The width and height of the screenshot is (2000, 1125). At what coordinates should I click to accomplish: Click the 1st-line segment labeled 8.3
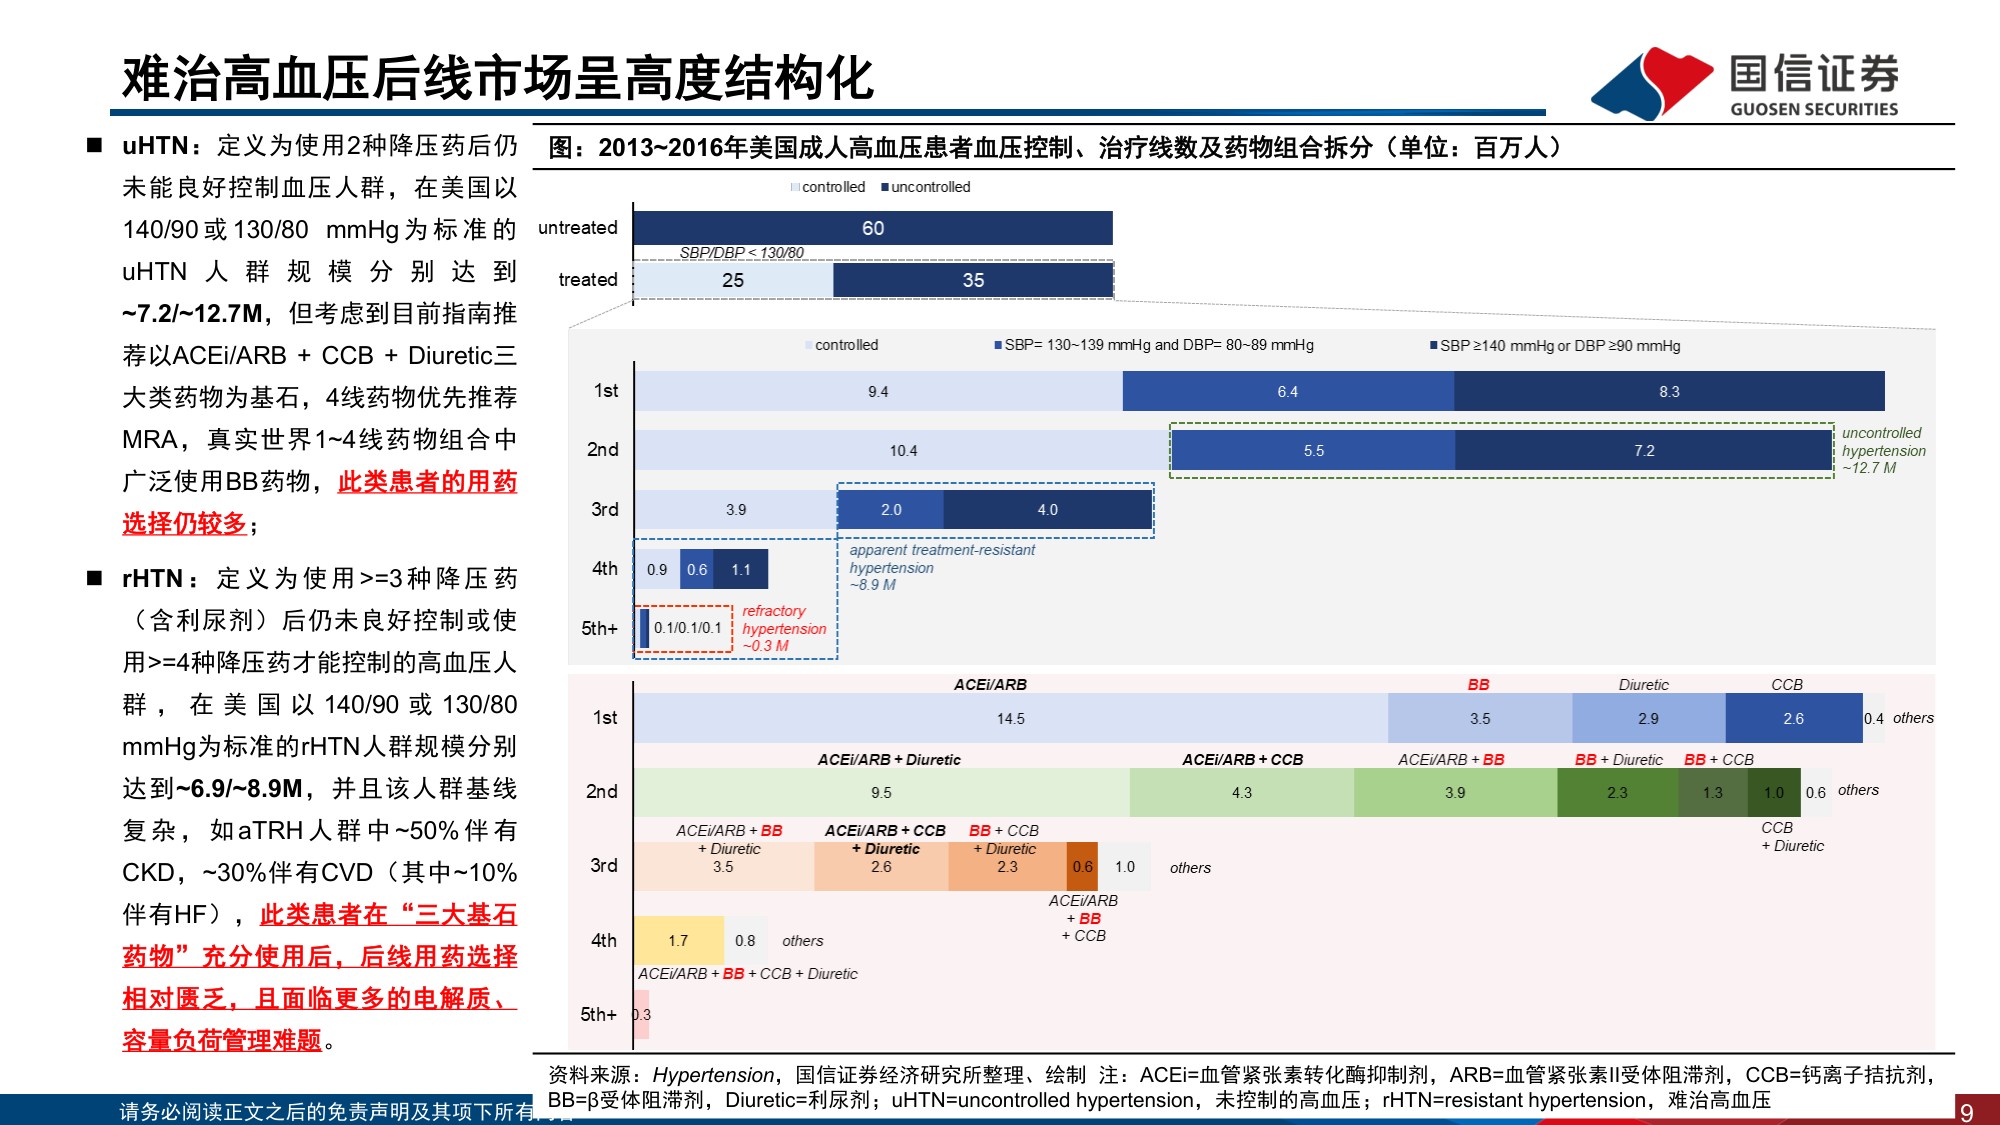tap(1669, 391)
